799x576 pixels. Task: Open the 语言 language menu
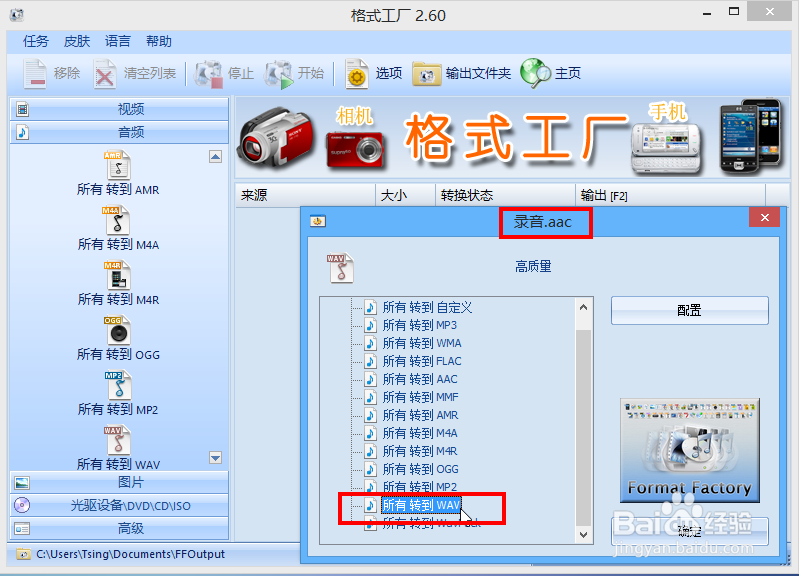(118, 41)
